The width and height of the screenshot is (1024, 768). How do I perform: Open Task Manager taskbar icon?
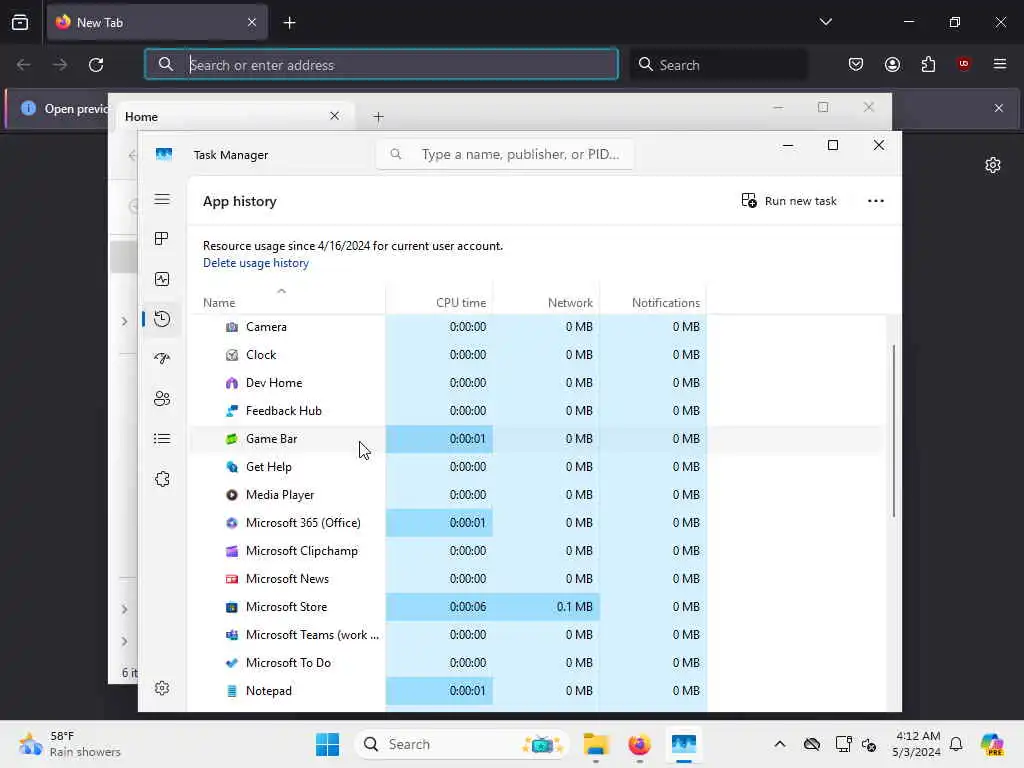click(x=684, y=744)
